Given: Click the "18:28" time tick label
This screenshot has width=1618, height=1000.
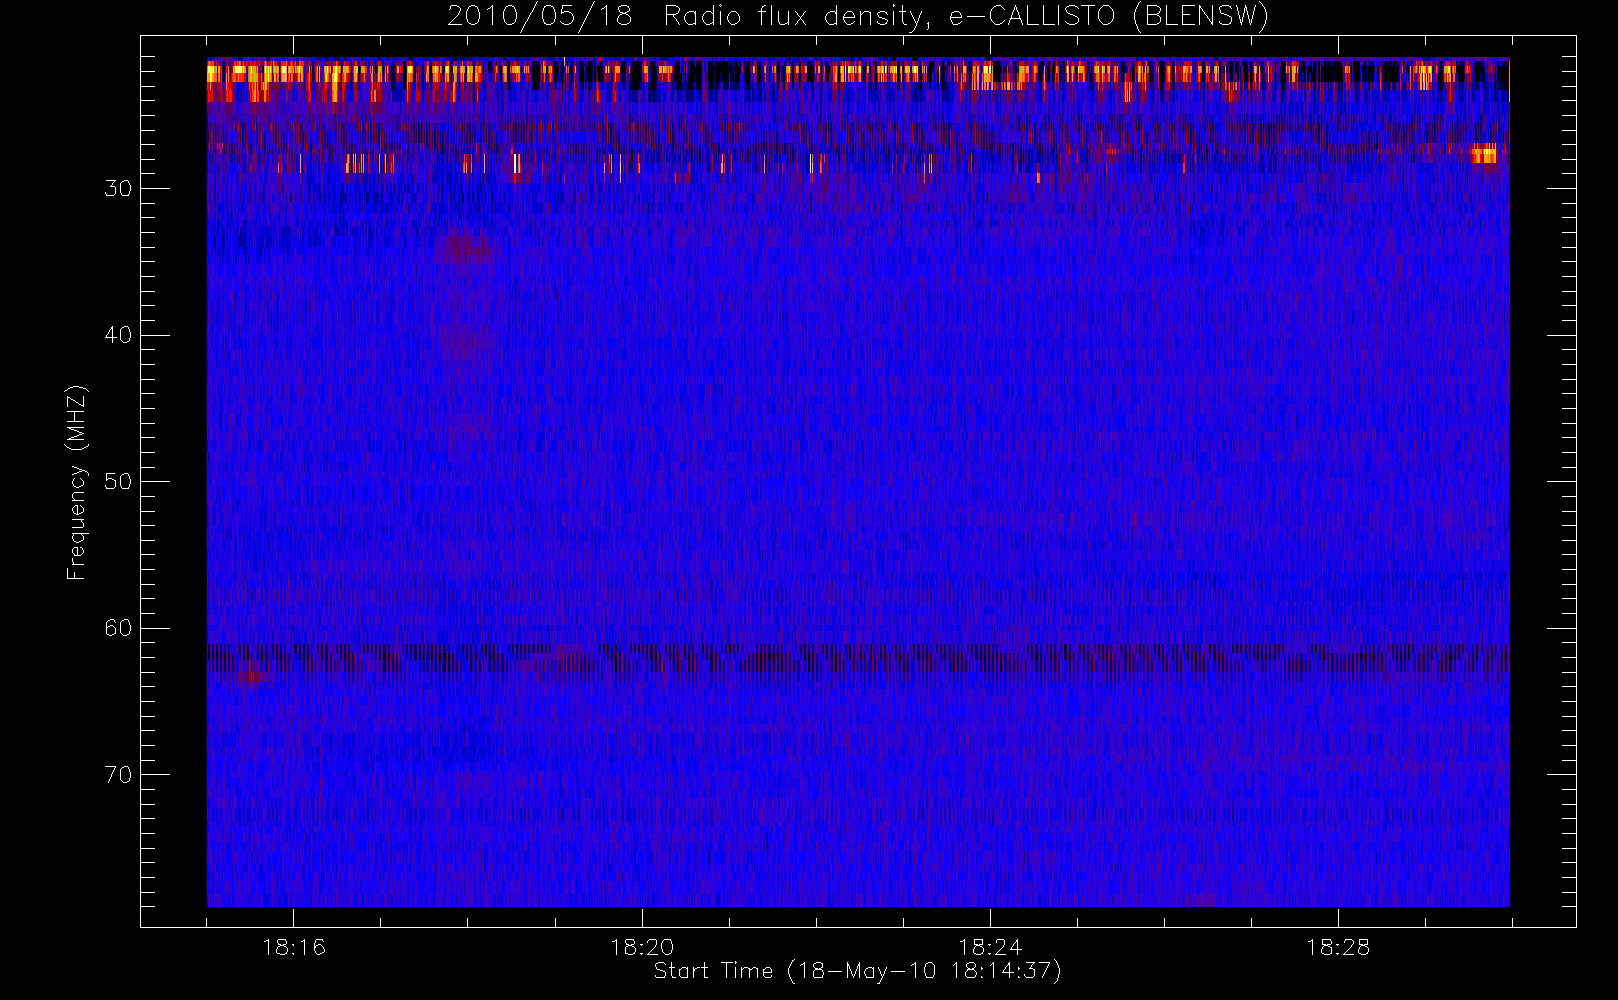Looking at the screenshot, I should pos(1338,947).
